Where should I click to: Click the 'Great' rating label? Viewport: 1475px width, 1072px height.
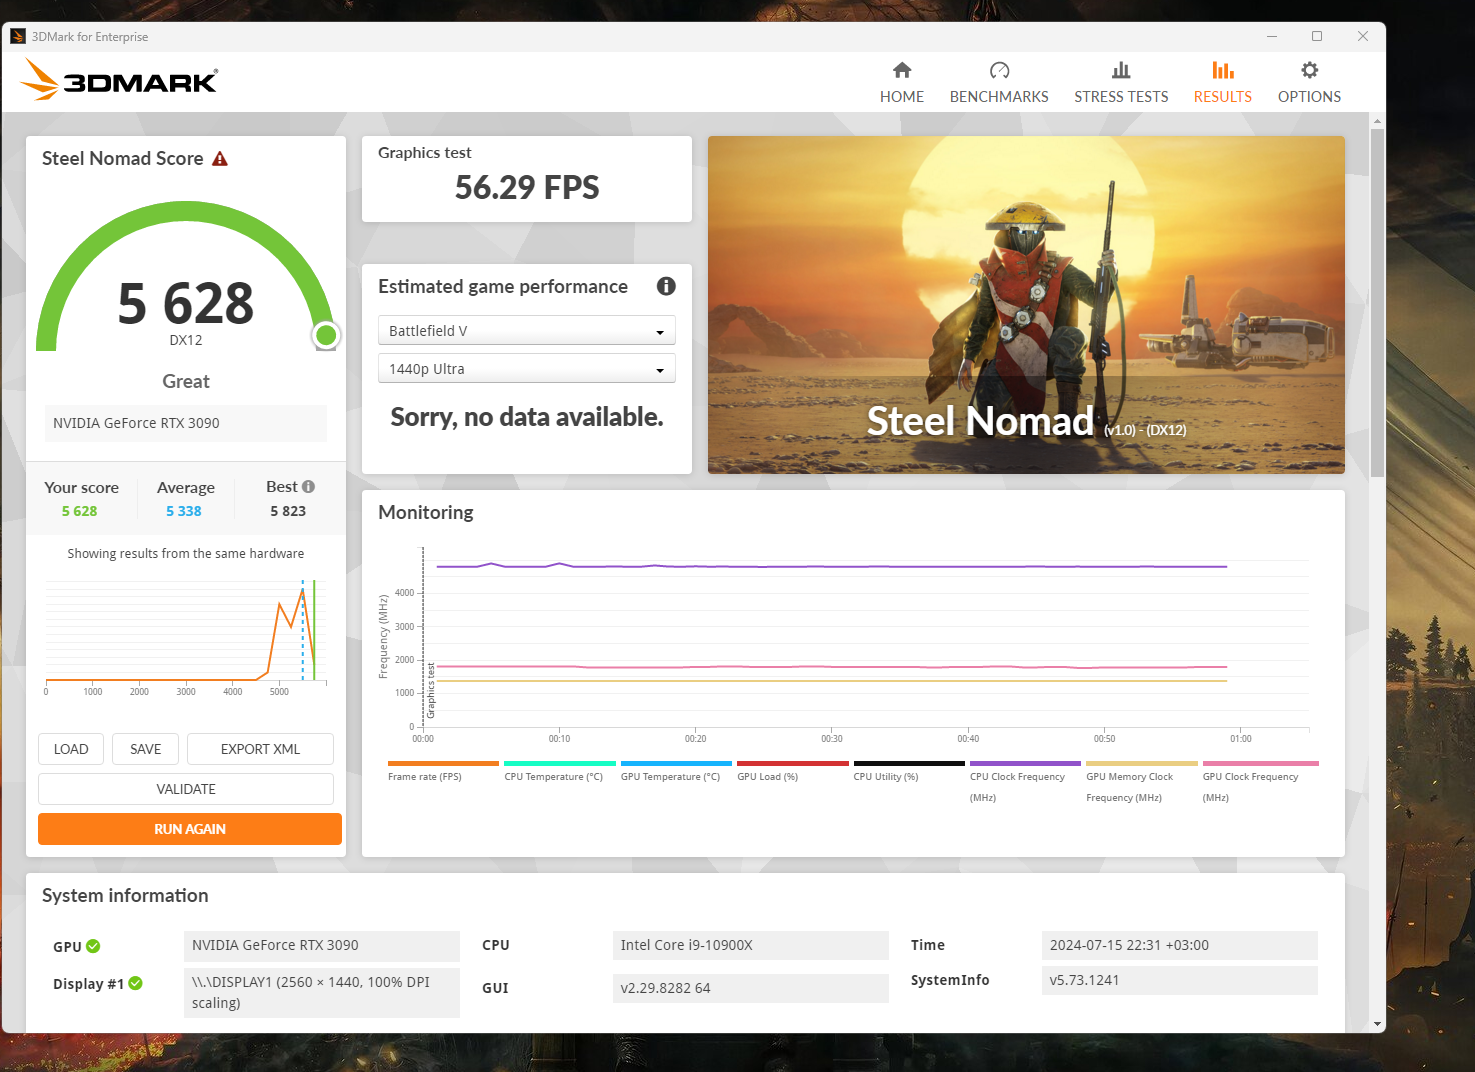[x=186, y=381]
